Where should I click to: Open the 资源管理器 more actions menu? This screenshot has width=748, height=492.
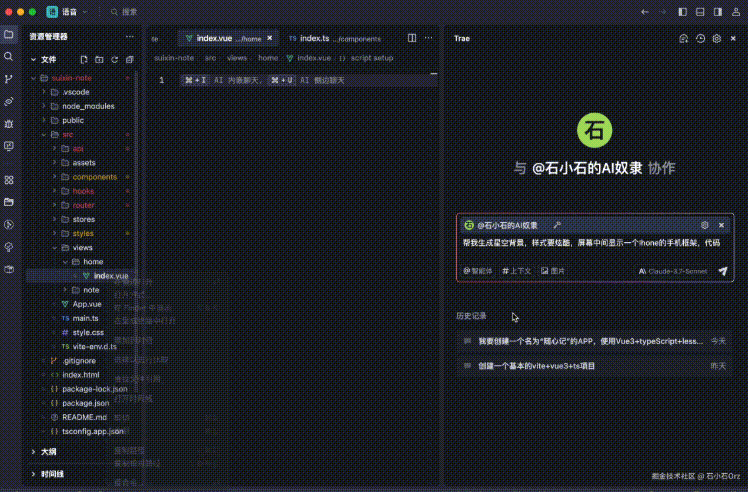pos(130,37)
